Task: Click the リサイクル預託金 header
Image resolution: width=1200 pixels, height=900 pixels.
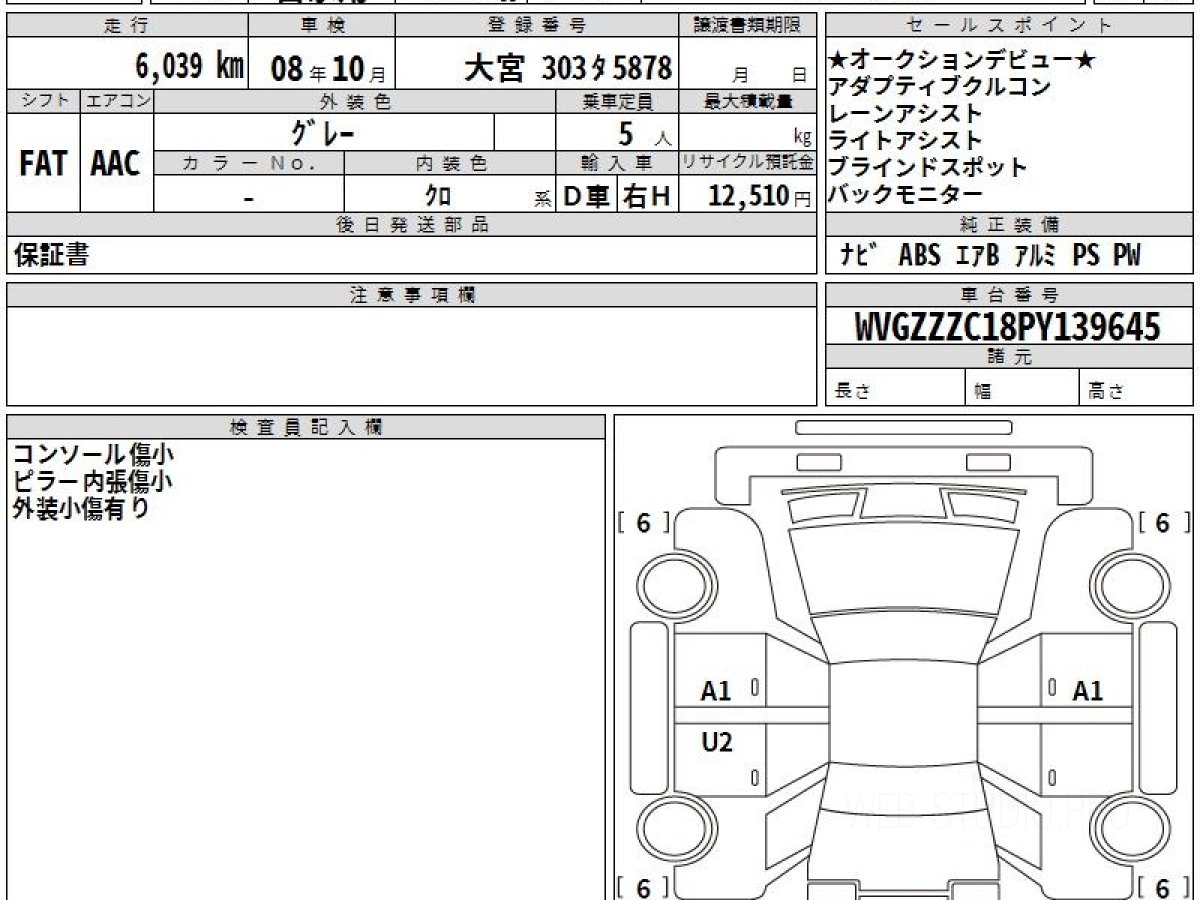Action: point(747,163)
